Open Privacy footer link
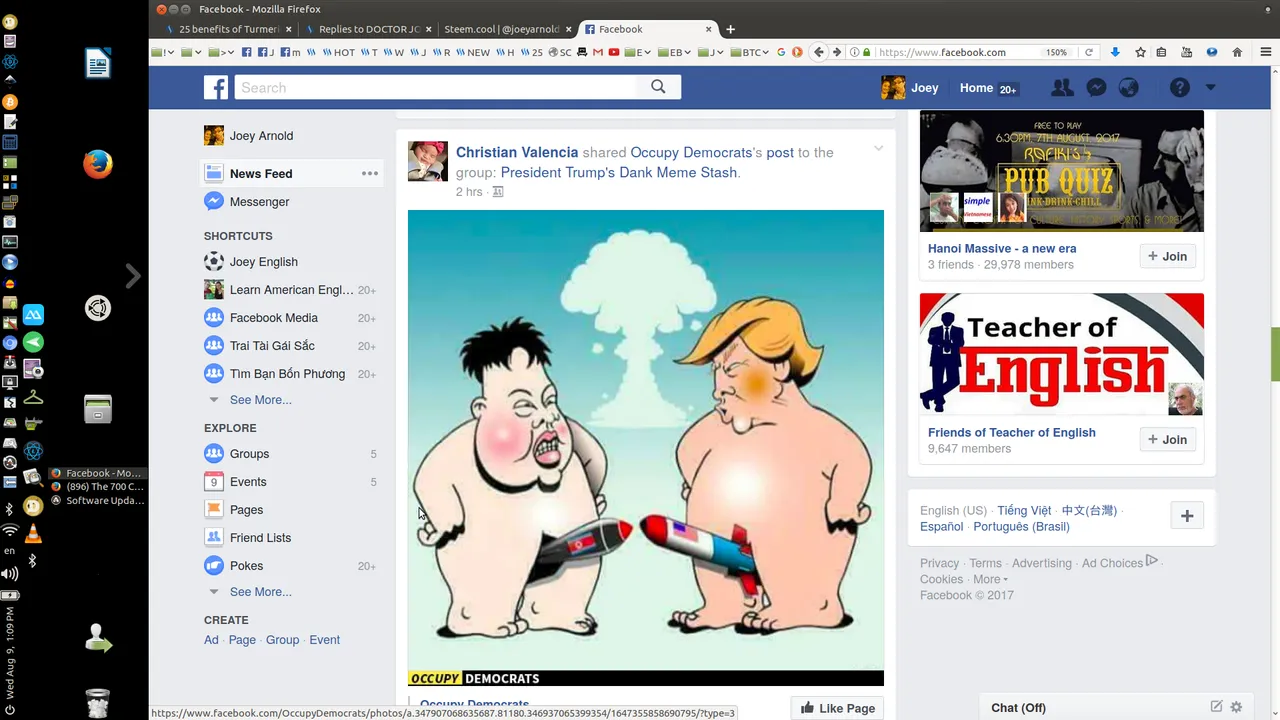This screenshot has height=720, width=1280. click(x=939, y=563)
